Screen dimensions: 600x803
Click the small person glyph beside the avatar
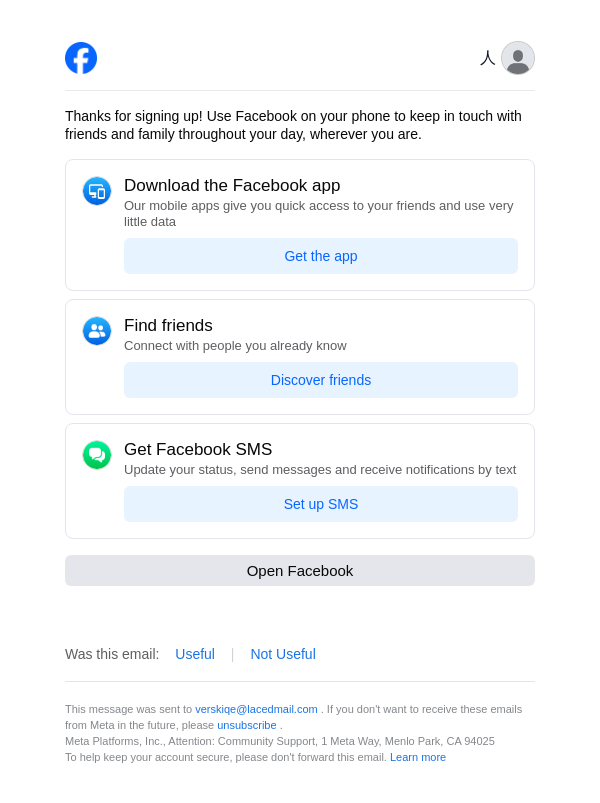(x=488, y=58)
